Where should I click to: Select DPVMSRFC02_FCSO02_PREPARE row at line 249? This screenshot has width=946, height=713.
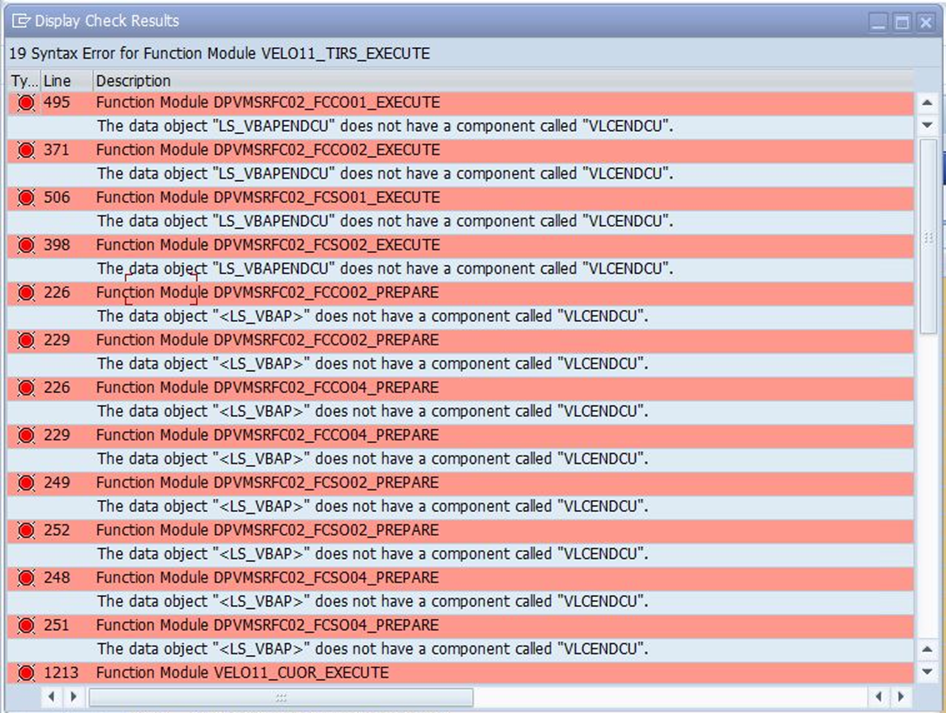[460, 483]
